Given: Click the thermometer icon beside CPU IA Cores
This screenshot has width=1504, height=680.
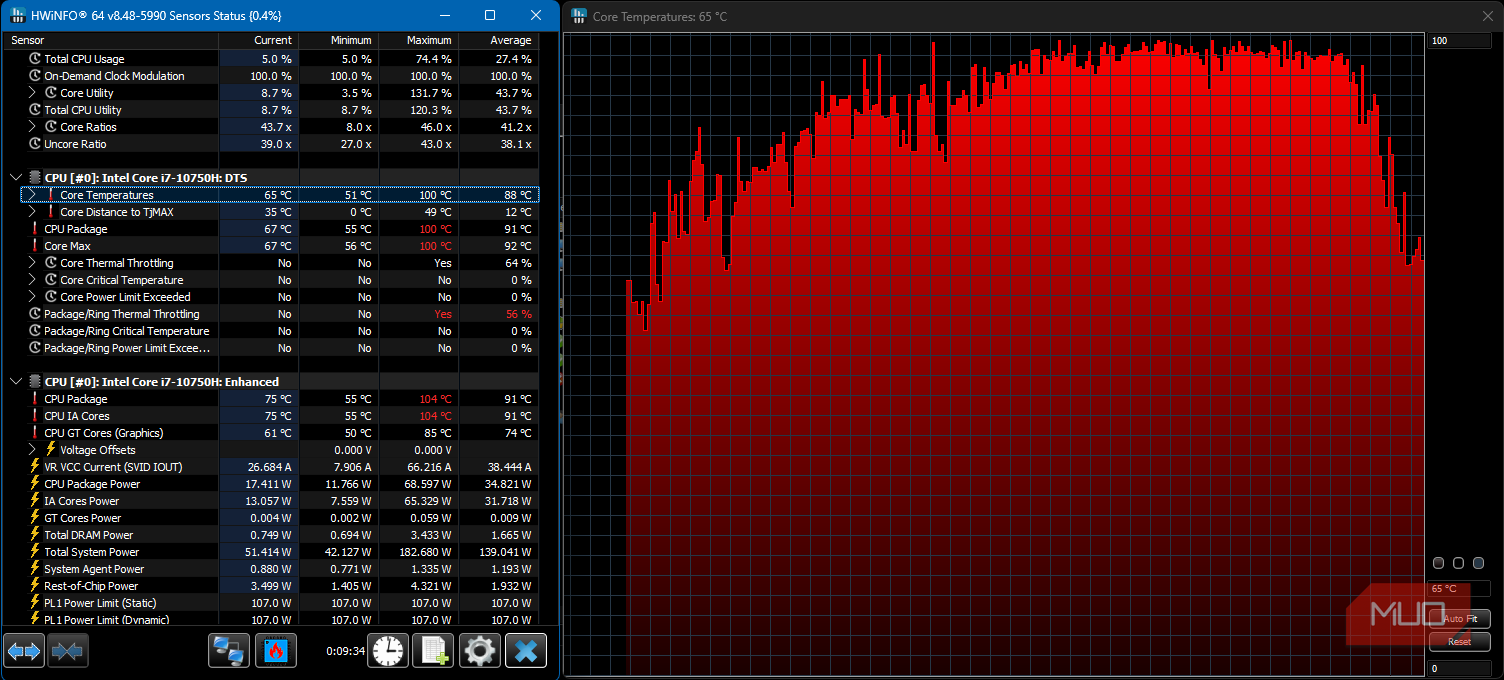Looking at the screenshot, I should (35, 416).
